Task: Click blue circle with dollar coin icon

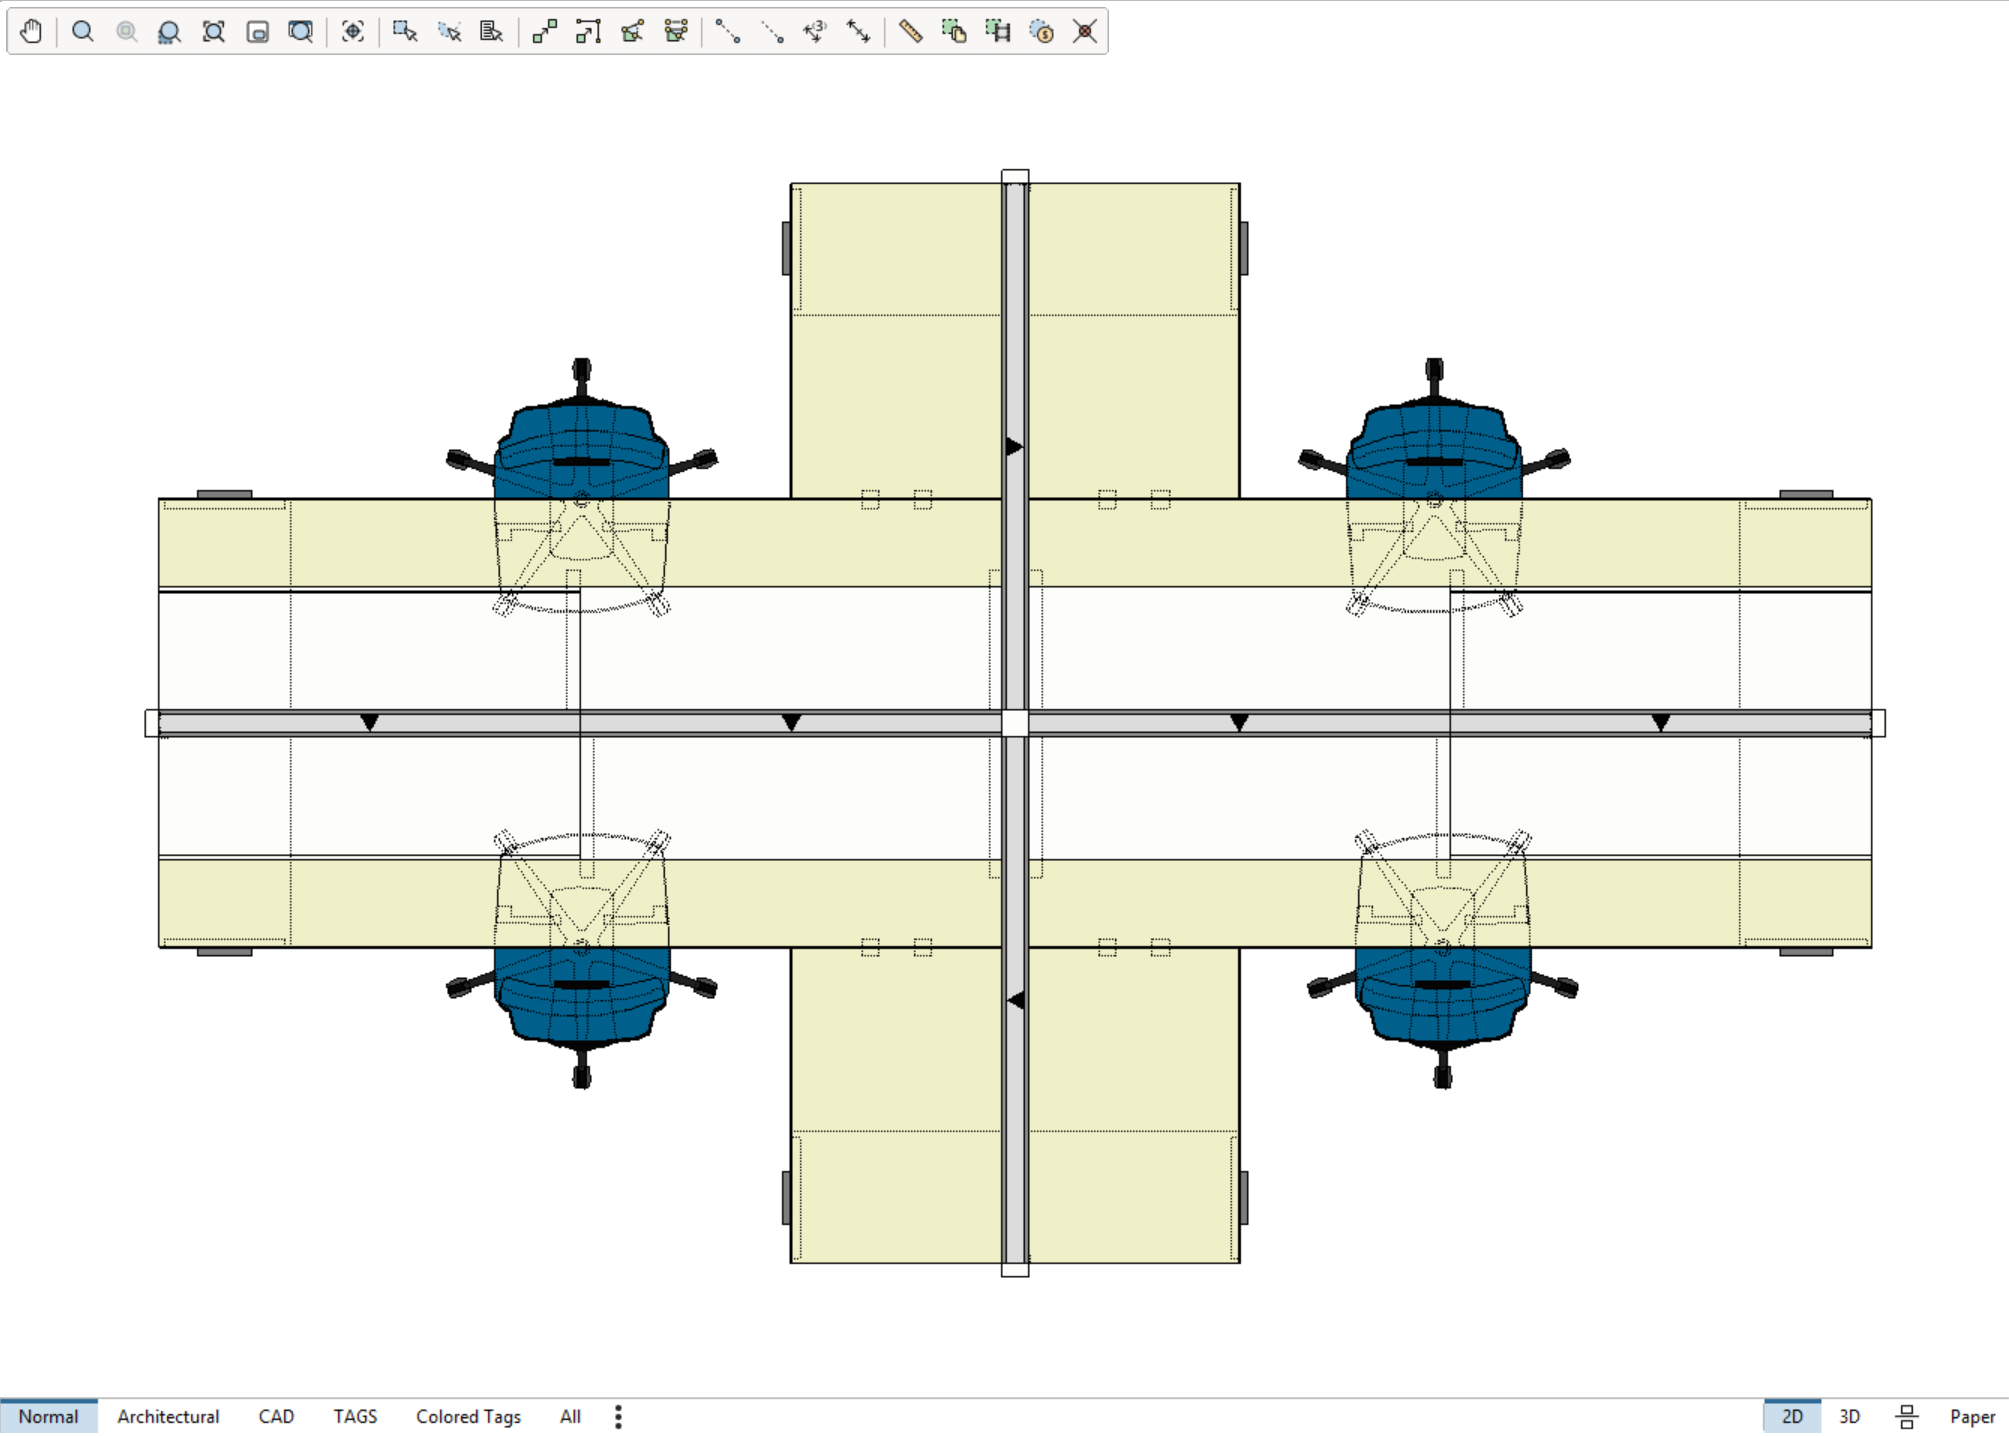Action: (1041, 32)
